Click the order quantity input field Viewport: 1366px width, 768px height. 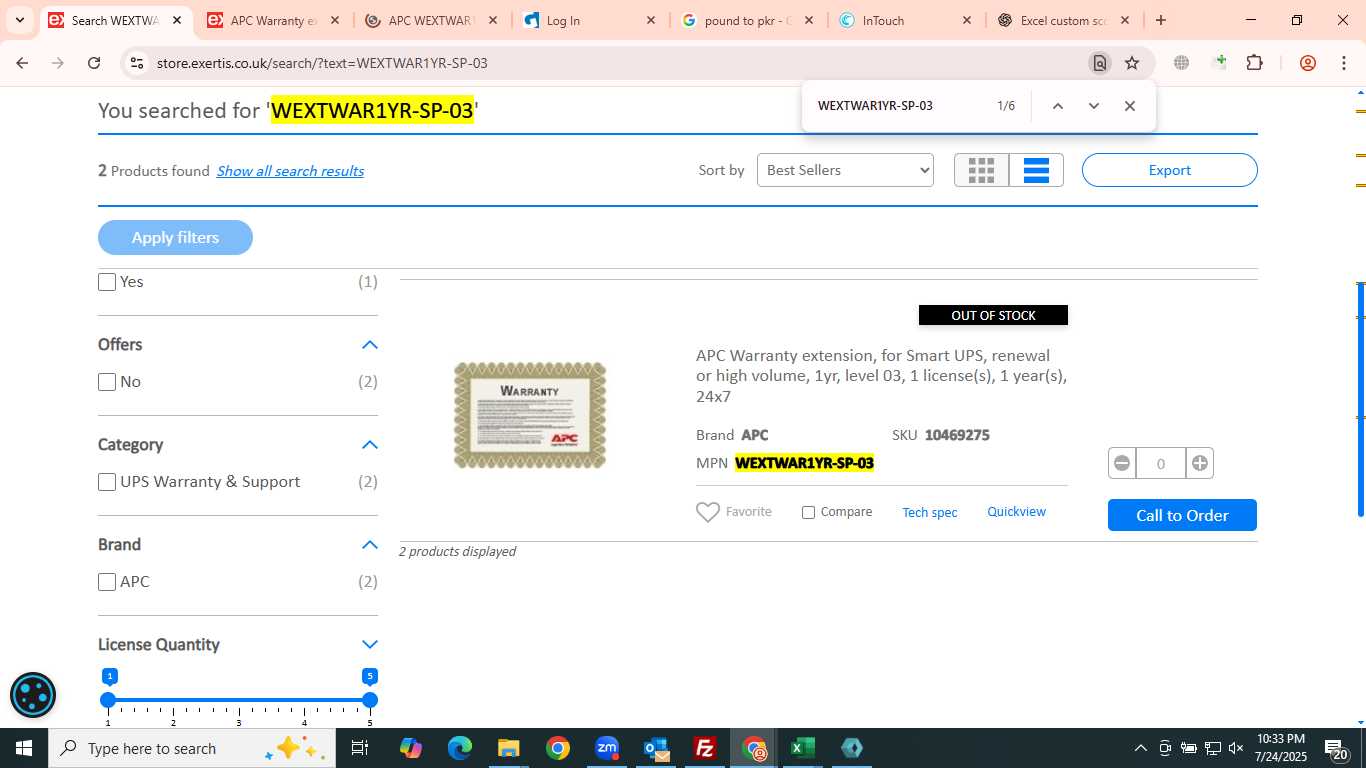[x=1160, y=463]
